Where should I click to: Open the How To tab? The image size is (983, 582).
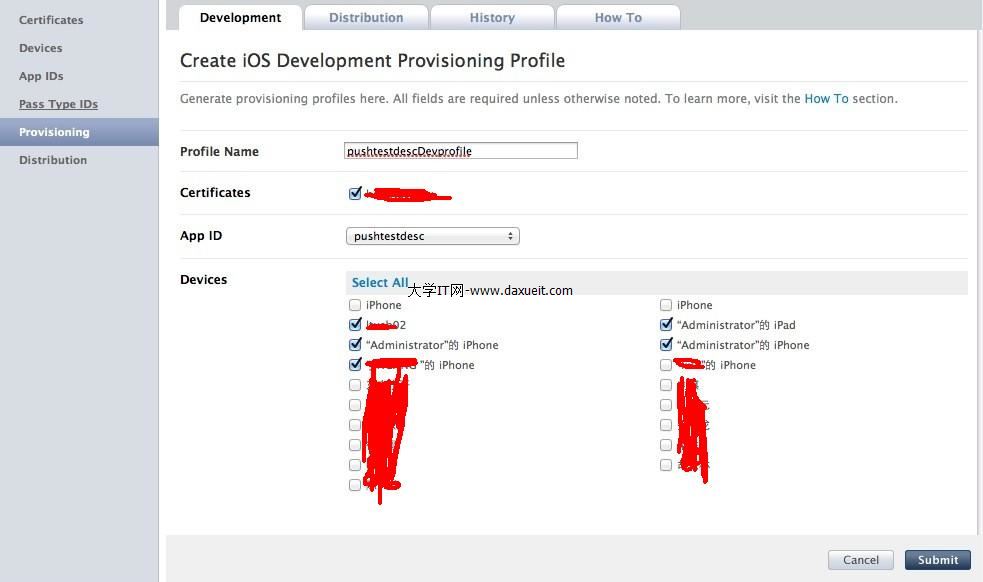tap(618, 17)
